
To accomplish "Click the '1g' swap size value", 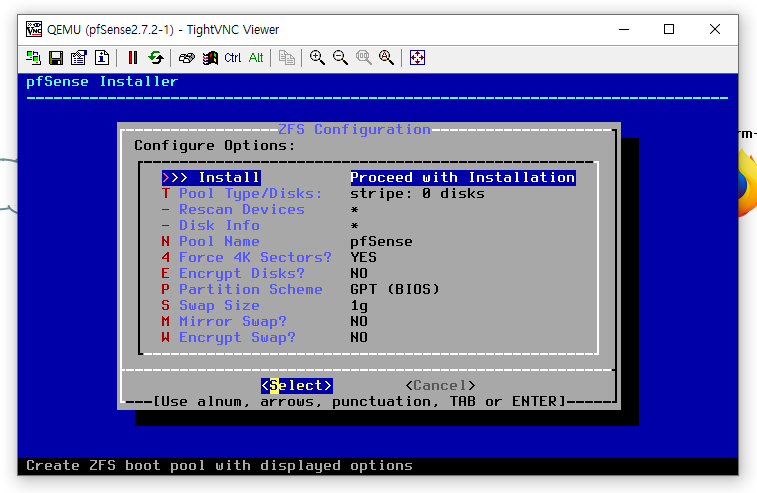I will pyautogui.click(x=359, y=306).
